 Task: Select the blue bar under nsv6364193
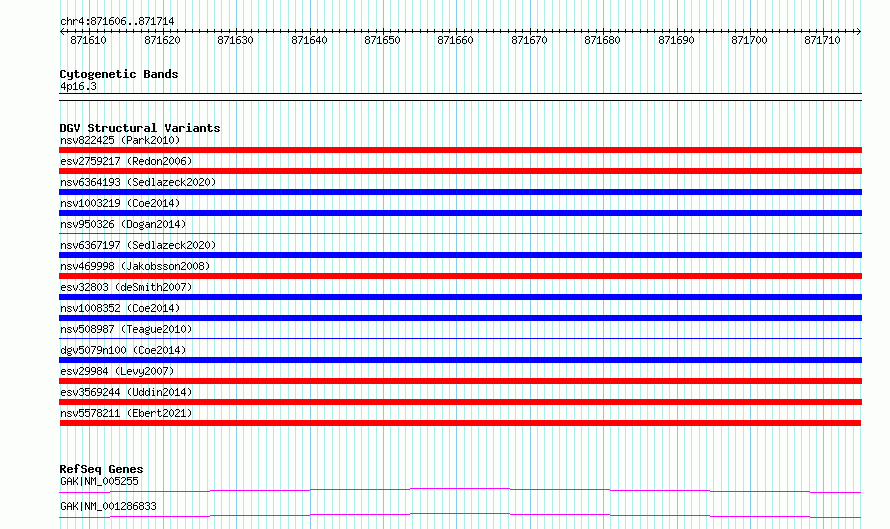point(460,192)
